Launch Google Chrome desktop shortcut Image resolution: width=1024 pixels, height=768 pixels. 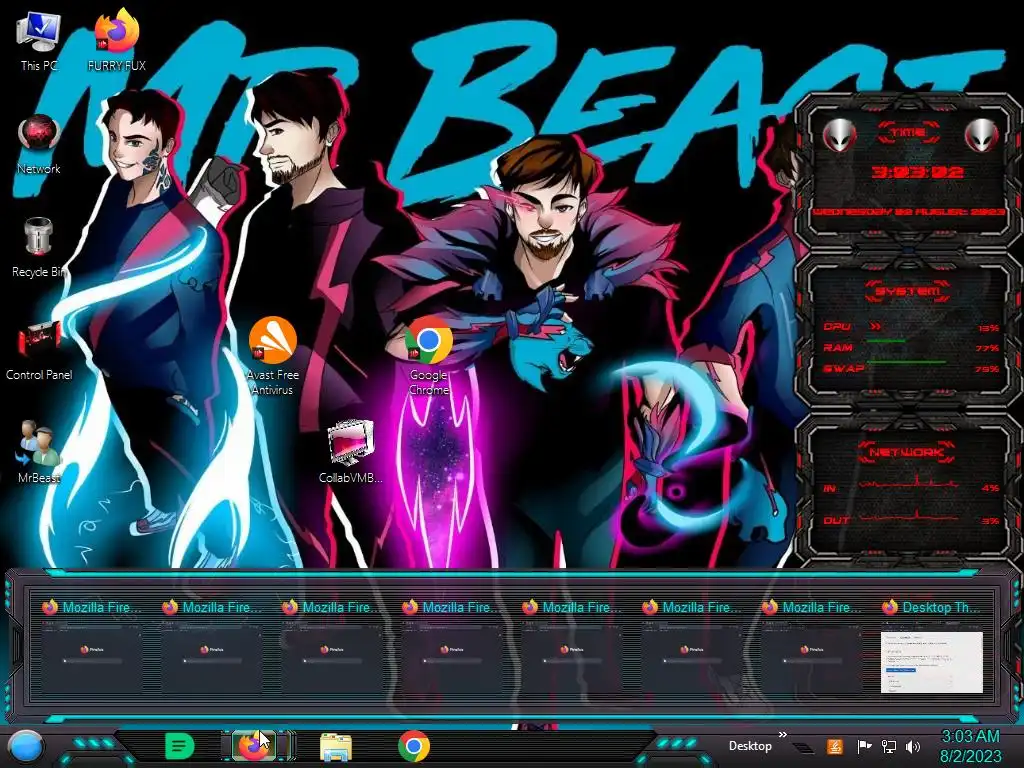point(428,356)
